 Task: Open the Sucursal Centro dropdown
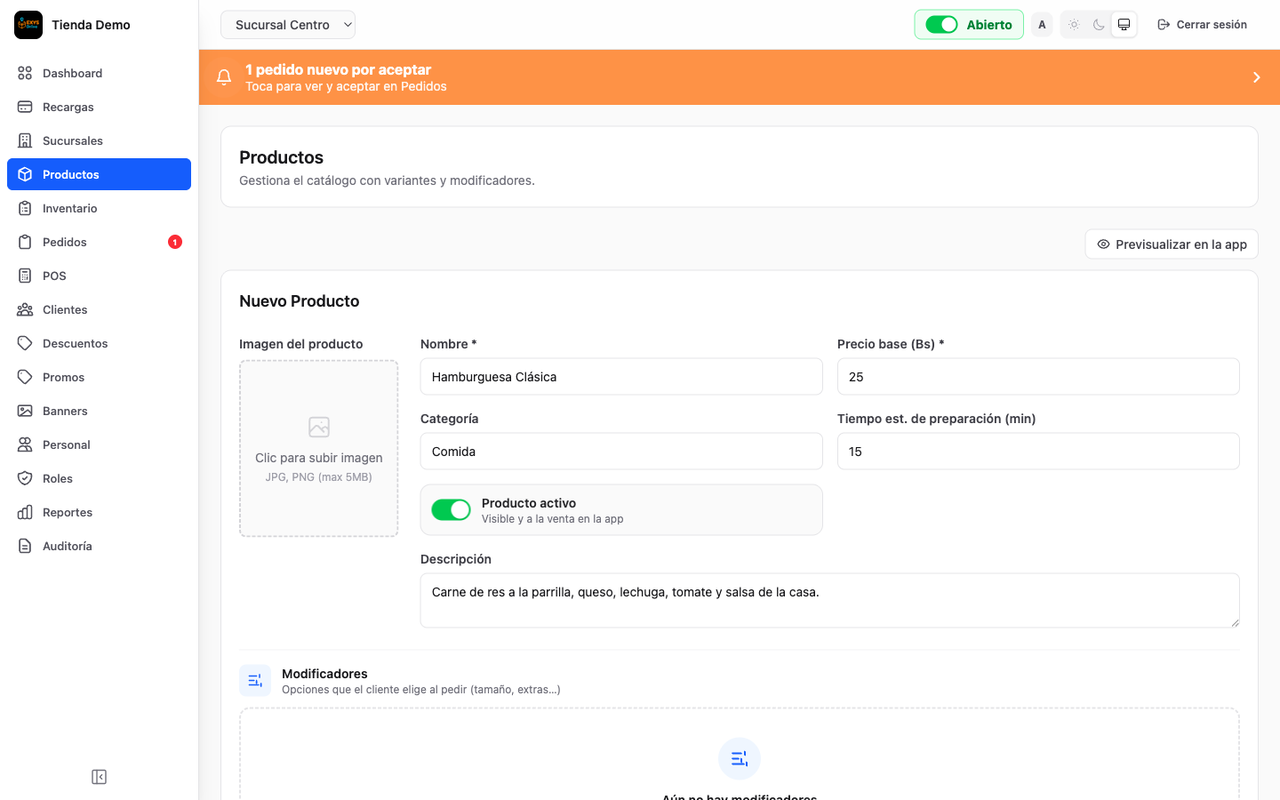click(288, 25)
